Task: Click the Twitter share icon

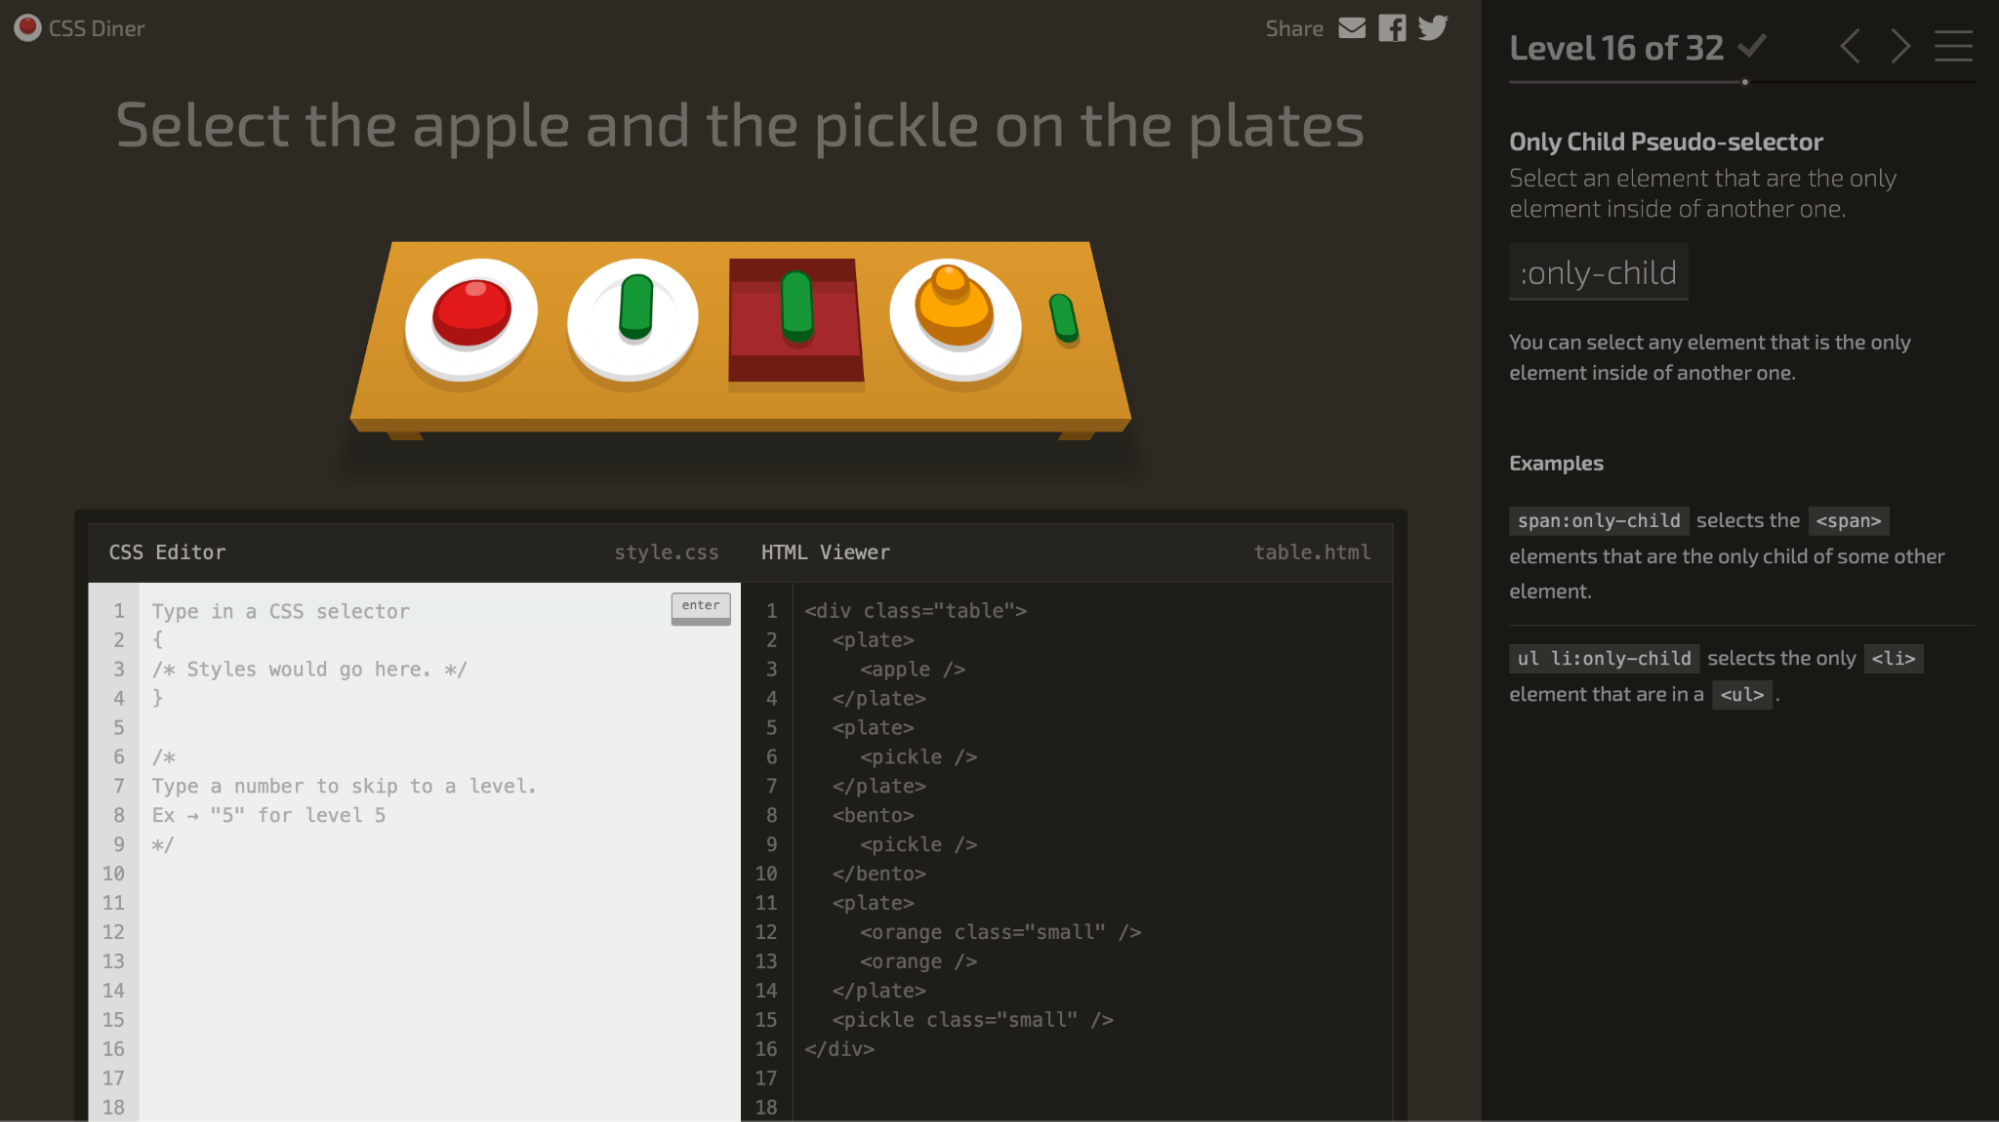Action: click(x=1437, y=26)
